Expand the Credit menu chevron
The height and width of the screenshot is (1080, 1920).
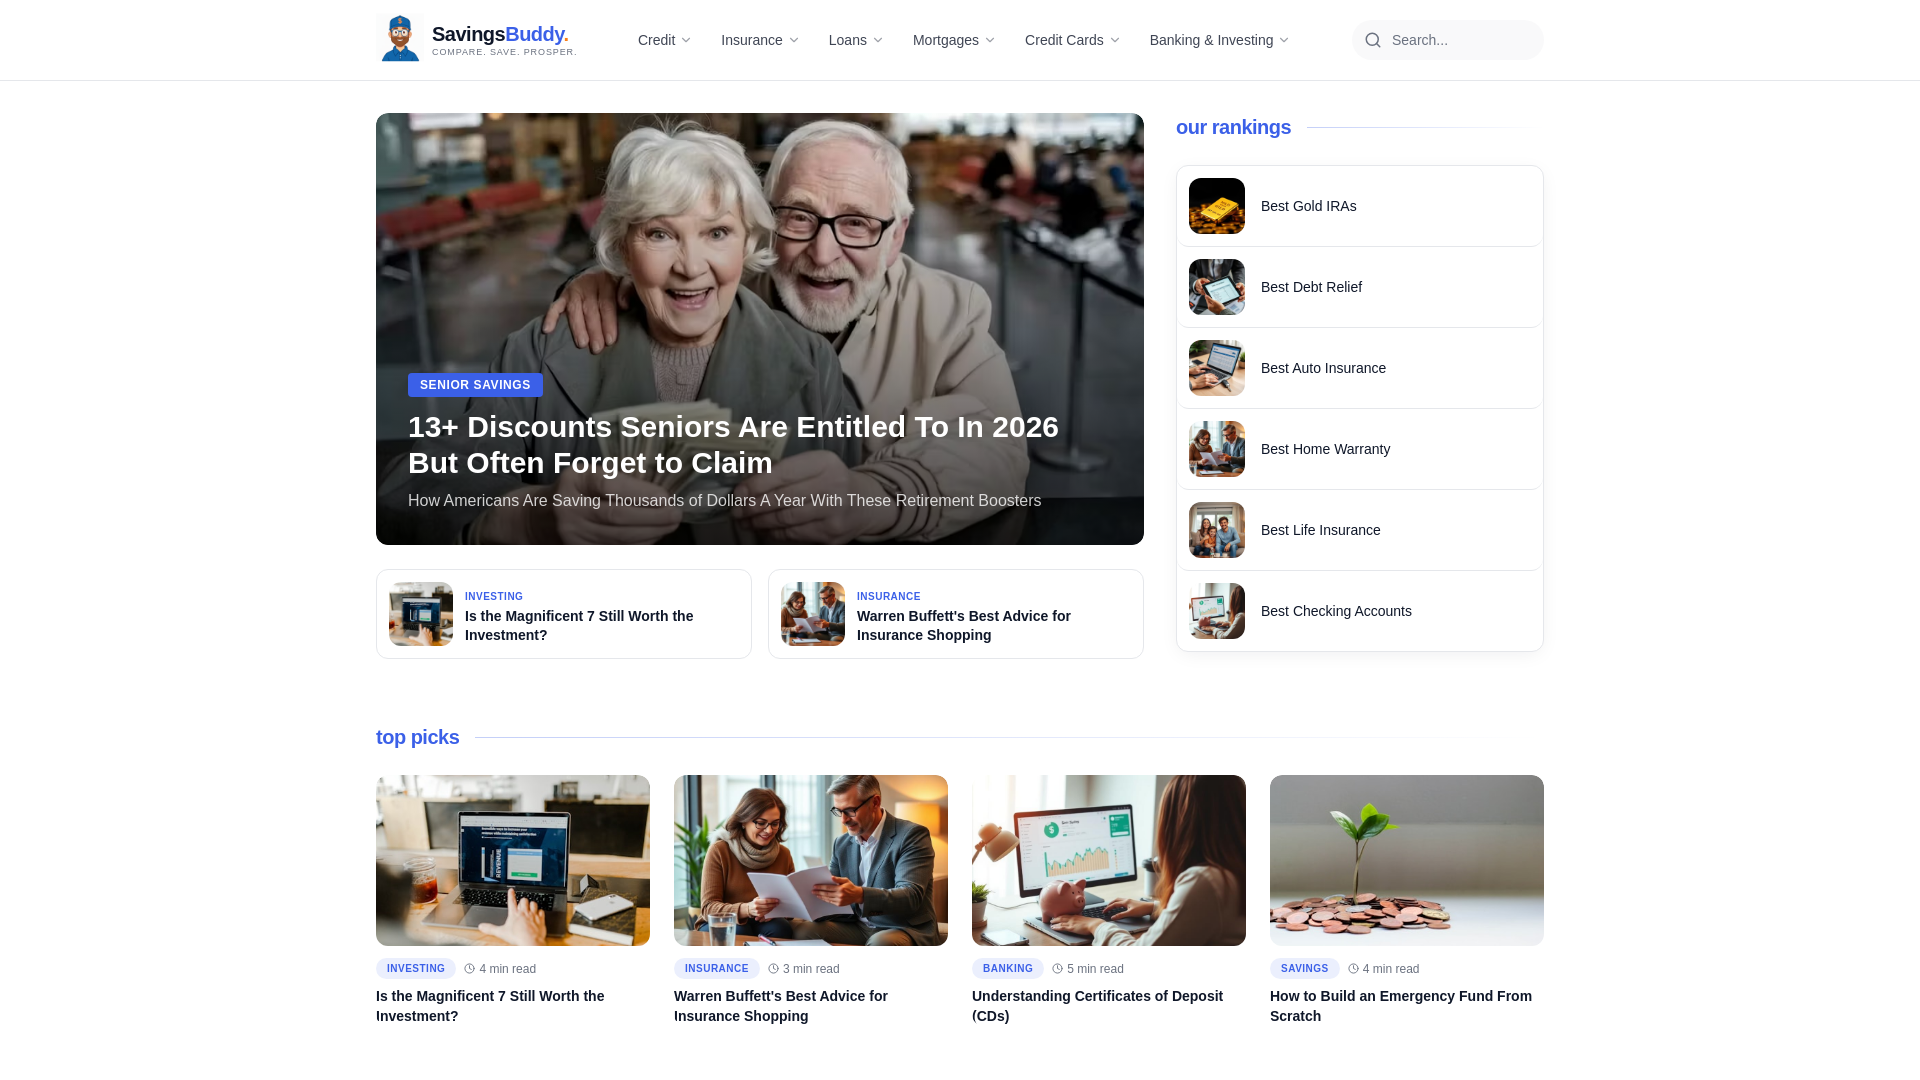click(686, 40)
